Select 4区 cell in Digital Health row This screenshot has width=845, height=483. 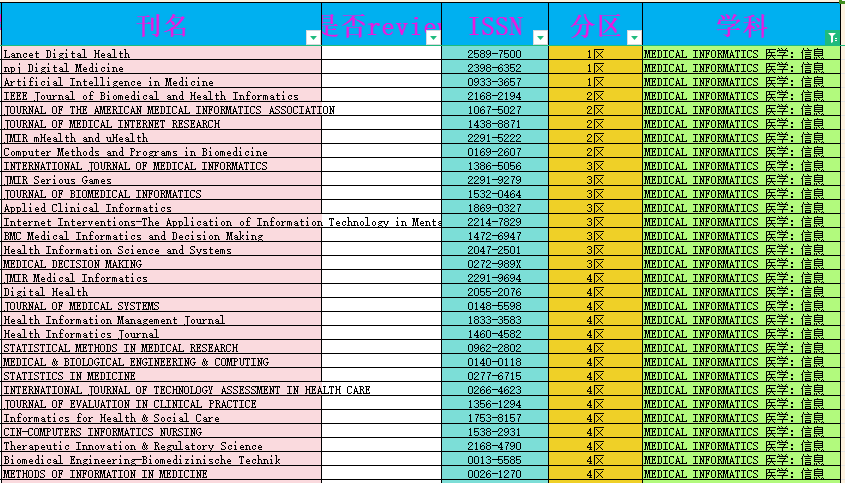(x=595, y=292)
